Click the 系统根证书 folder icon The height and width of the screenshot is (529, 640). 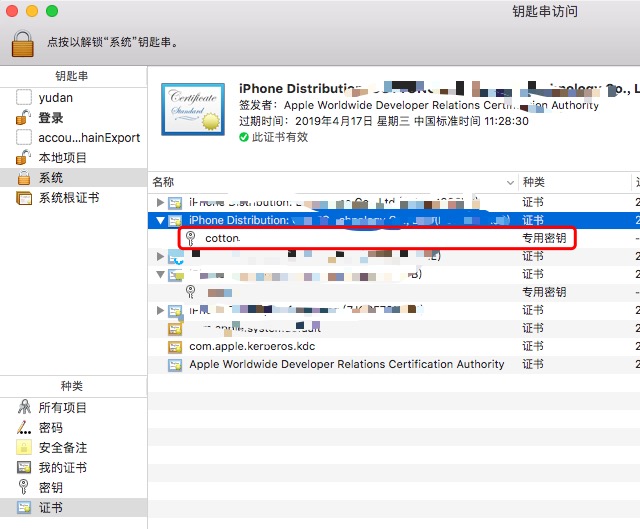[24, 198]
